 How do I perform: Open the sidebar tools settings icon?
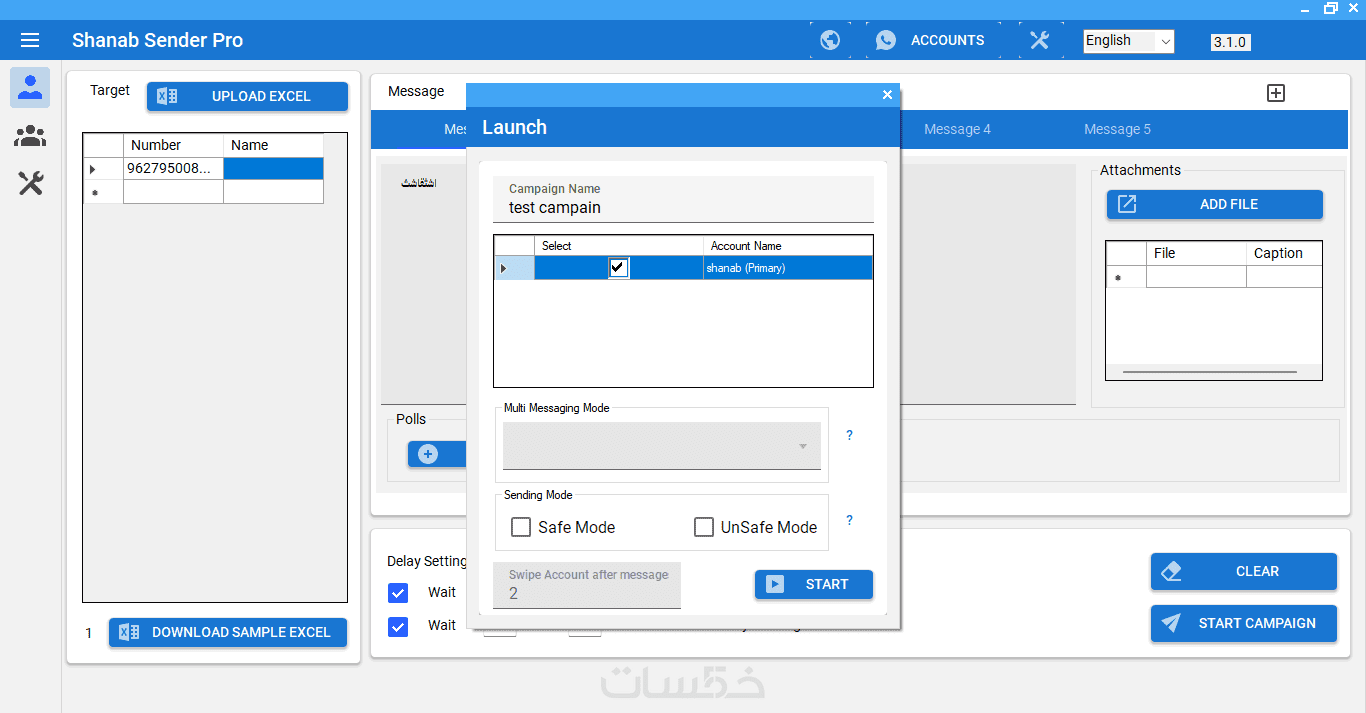[30, 183]
